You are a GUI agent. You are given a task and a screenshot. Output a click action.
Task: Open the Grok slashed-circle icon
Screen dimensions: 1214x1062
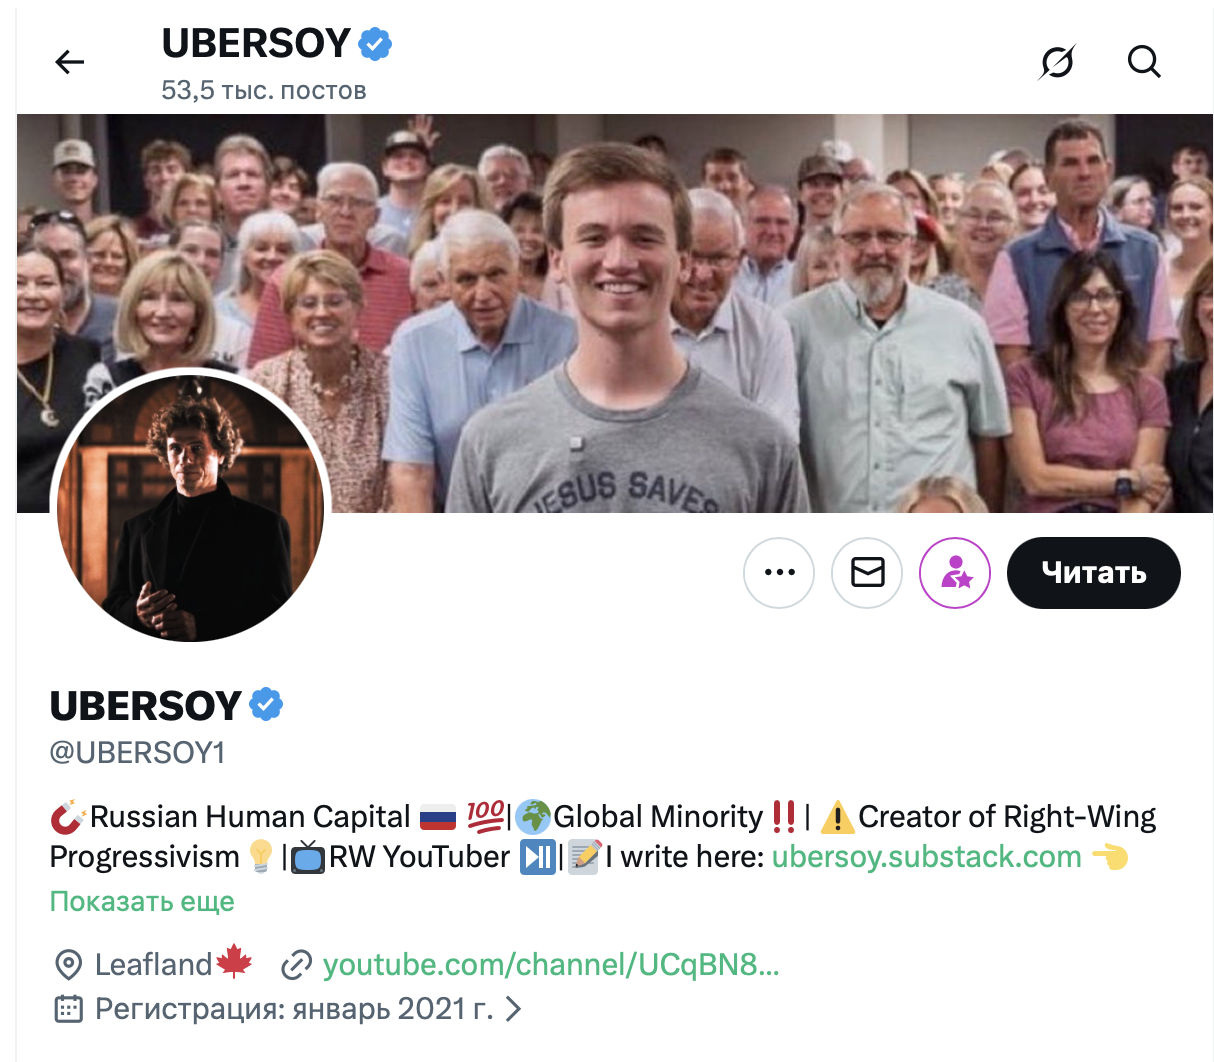tap(1057, 62)
